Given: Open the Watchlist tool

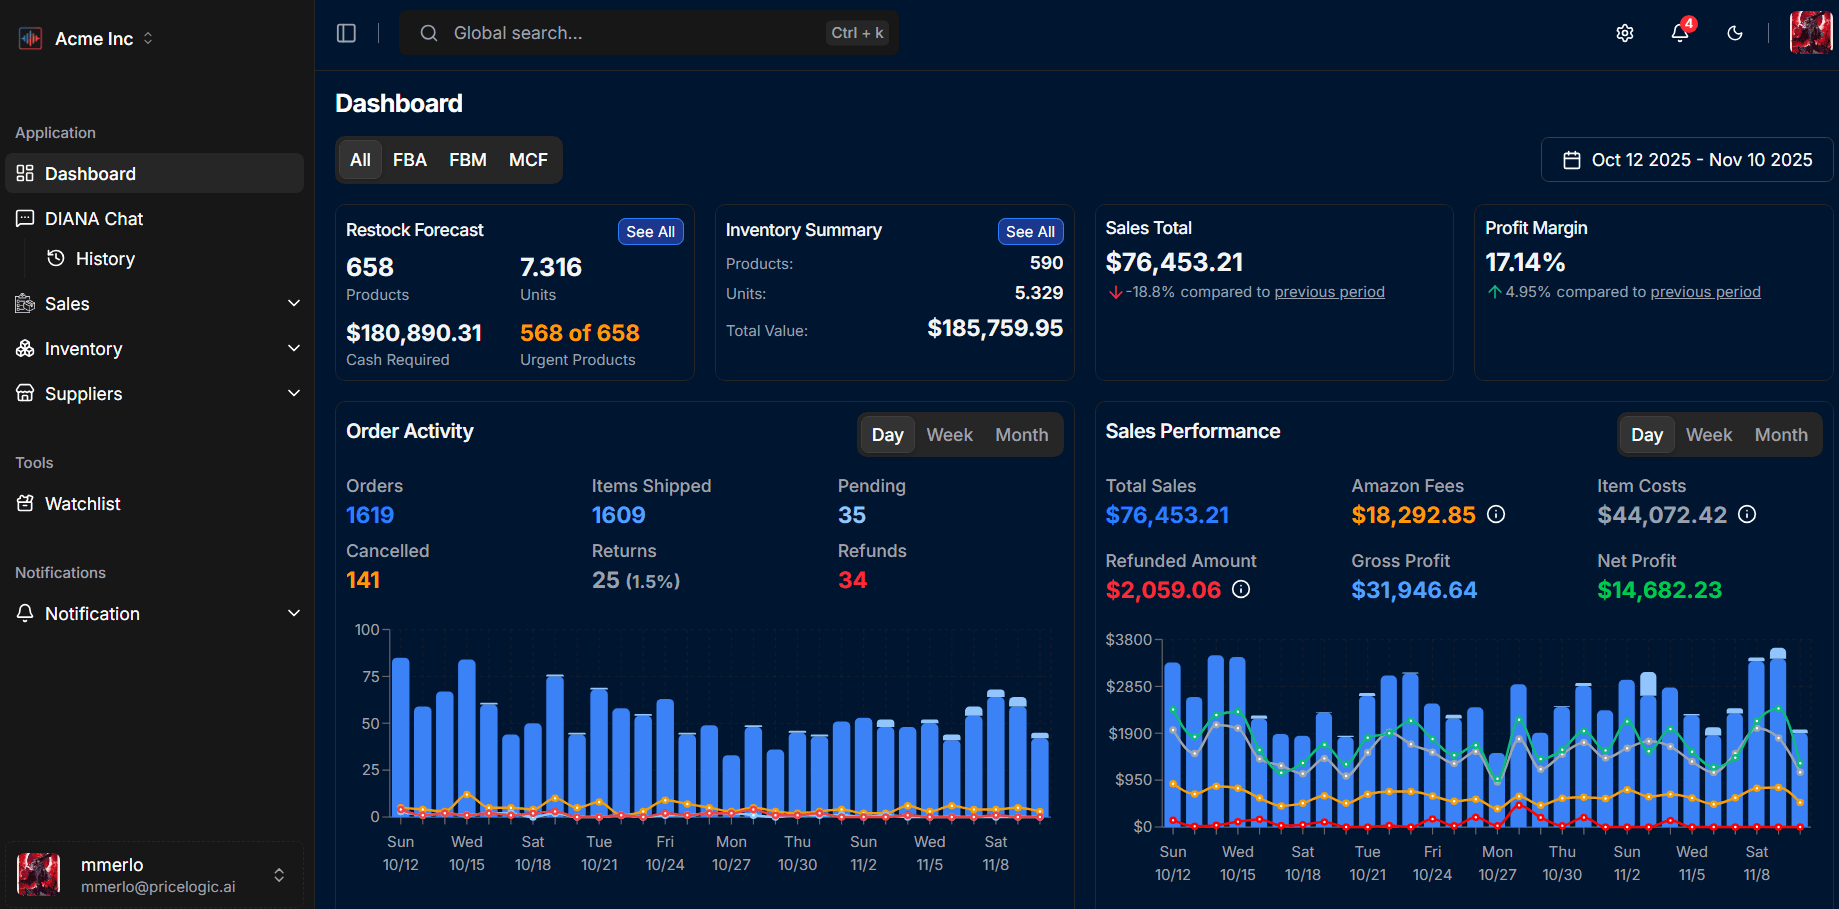Looking at the screenshot, I should (82, 504).
